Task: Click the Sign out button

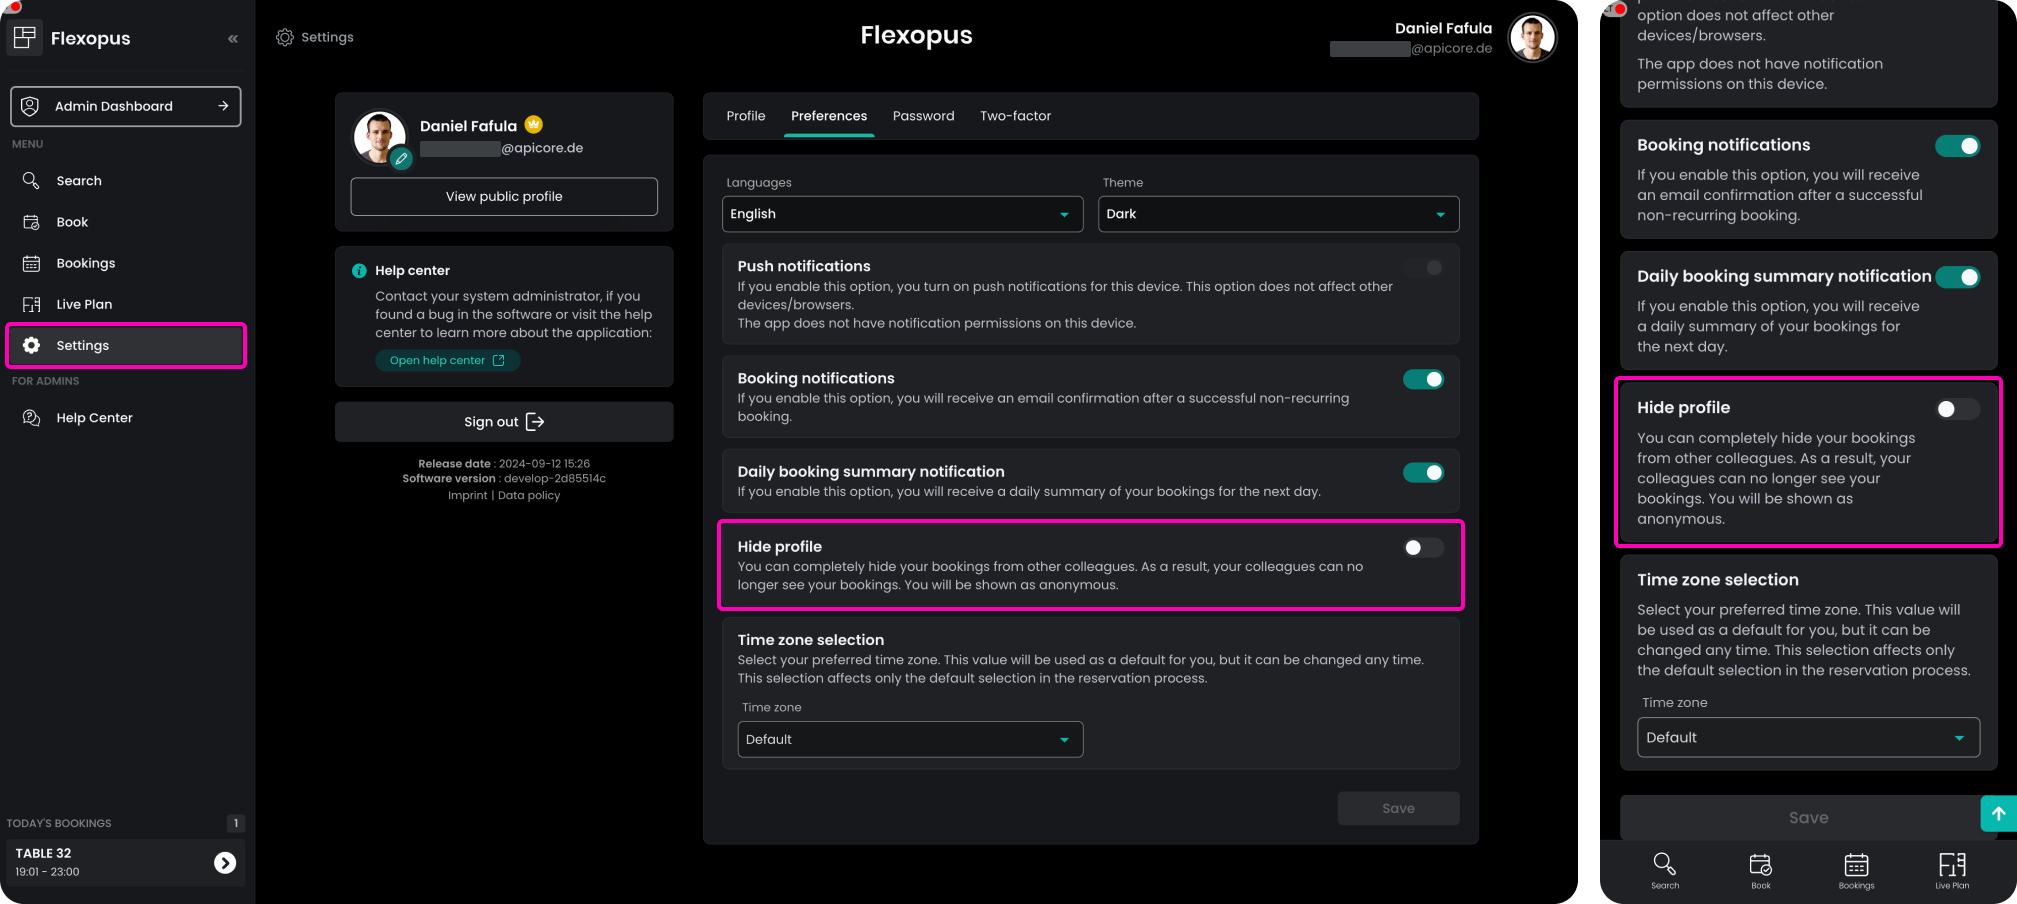Action: pos(504,422)
